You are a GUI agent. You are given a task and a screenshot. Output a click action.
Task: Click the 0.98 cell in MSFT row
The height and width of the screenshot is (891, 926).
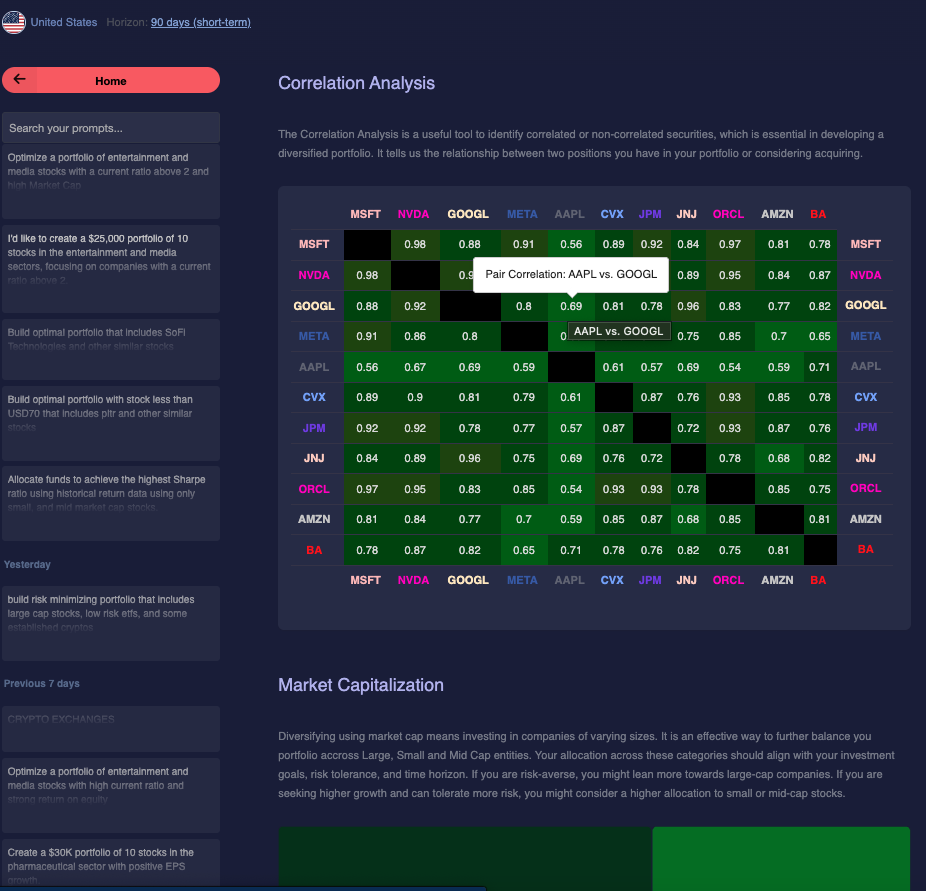(x=415, y=244)
